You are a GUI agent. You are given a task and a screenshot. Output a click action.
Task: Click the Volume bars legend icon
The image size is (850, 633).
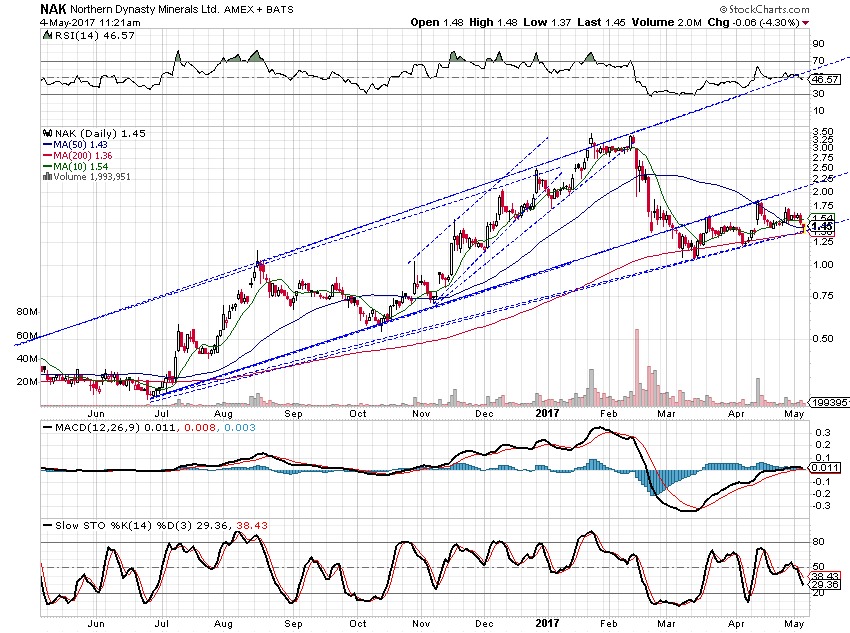(45, 176)
